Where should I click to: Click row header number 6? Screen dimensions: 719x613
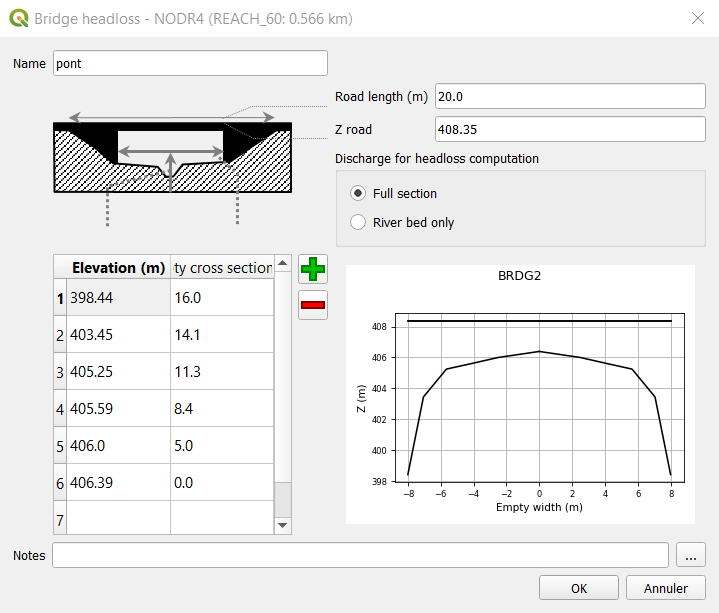(60, 483)
